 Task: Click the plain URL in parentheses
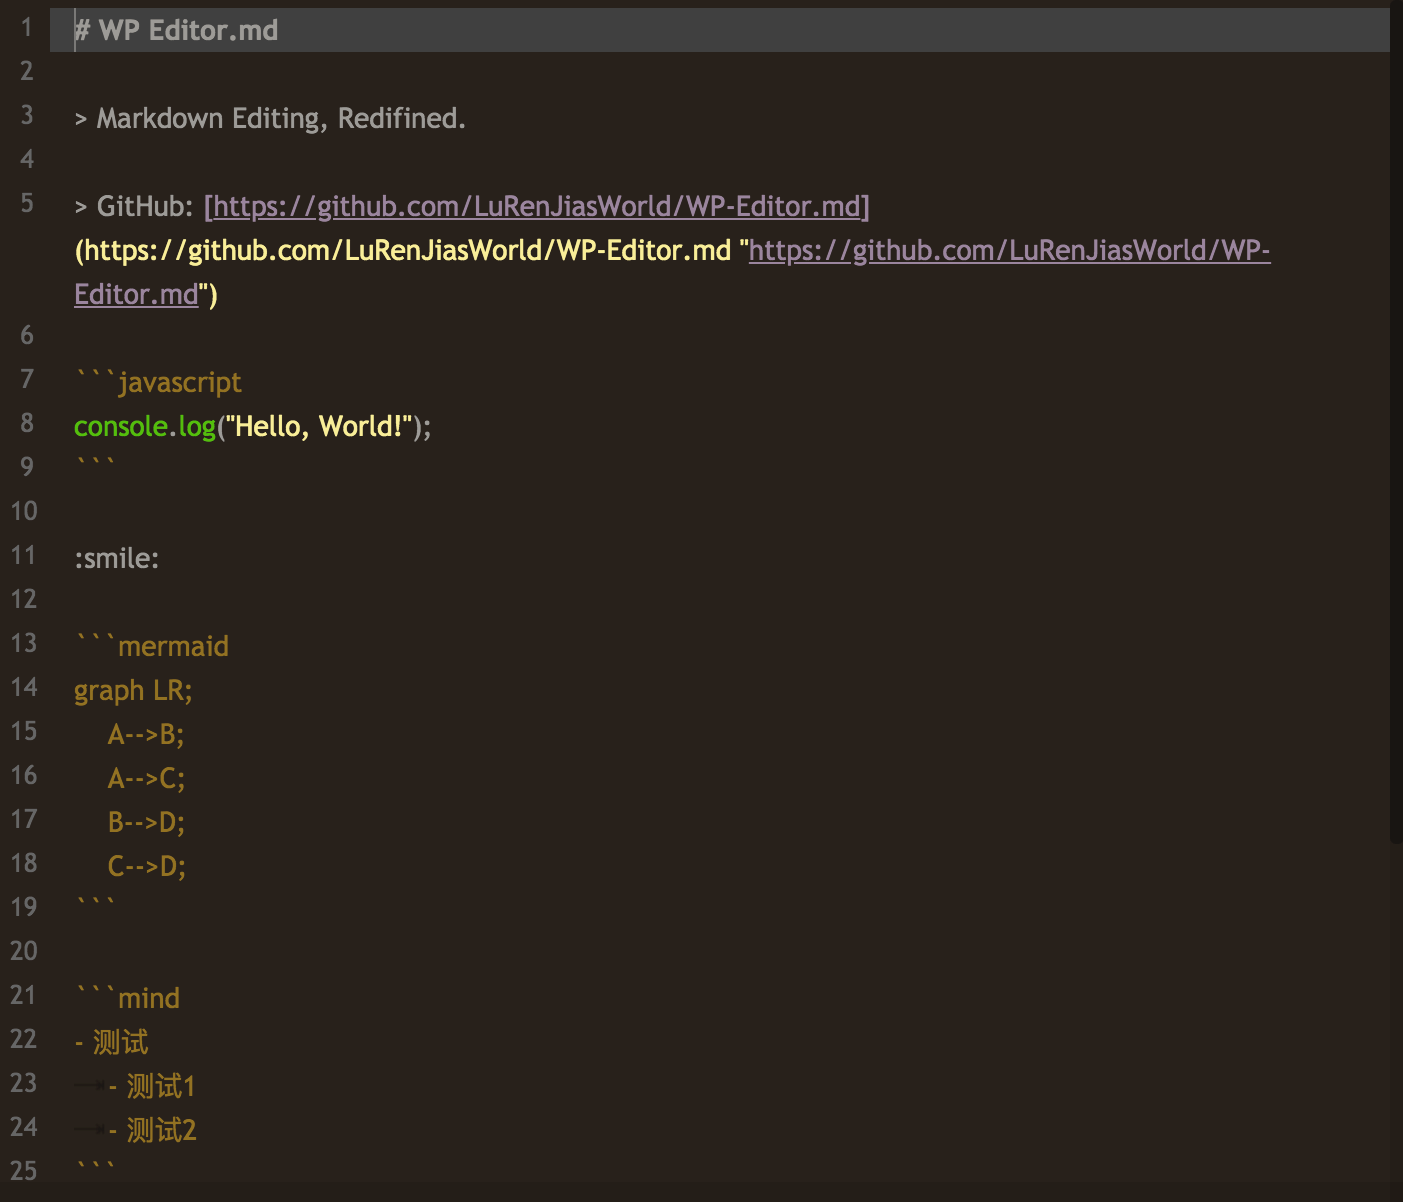click(x=409, y=250)
